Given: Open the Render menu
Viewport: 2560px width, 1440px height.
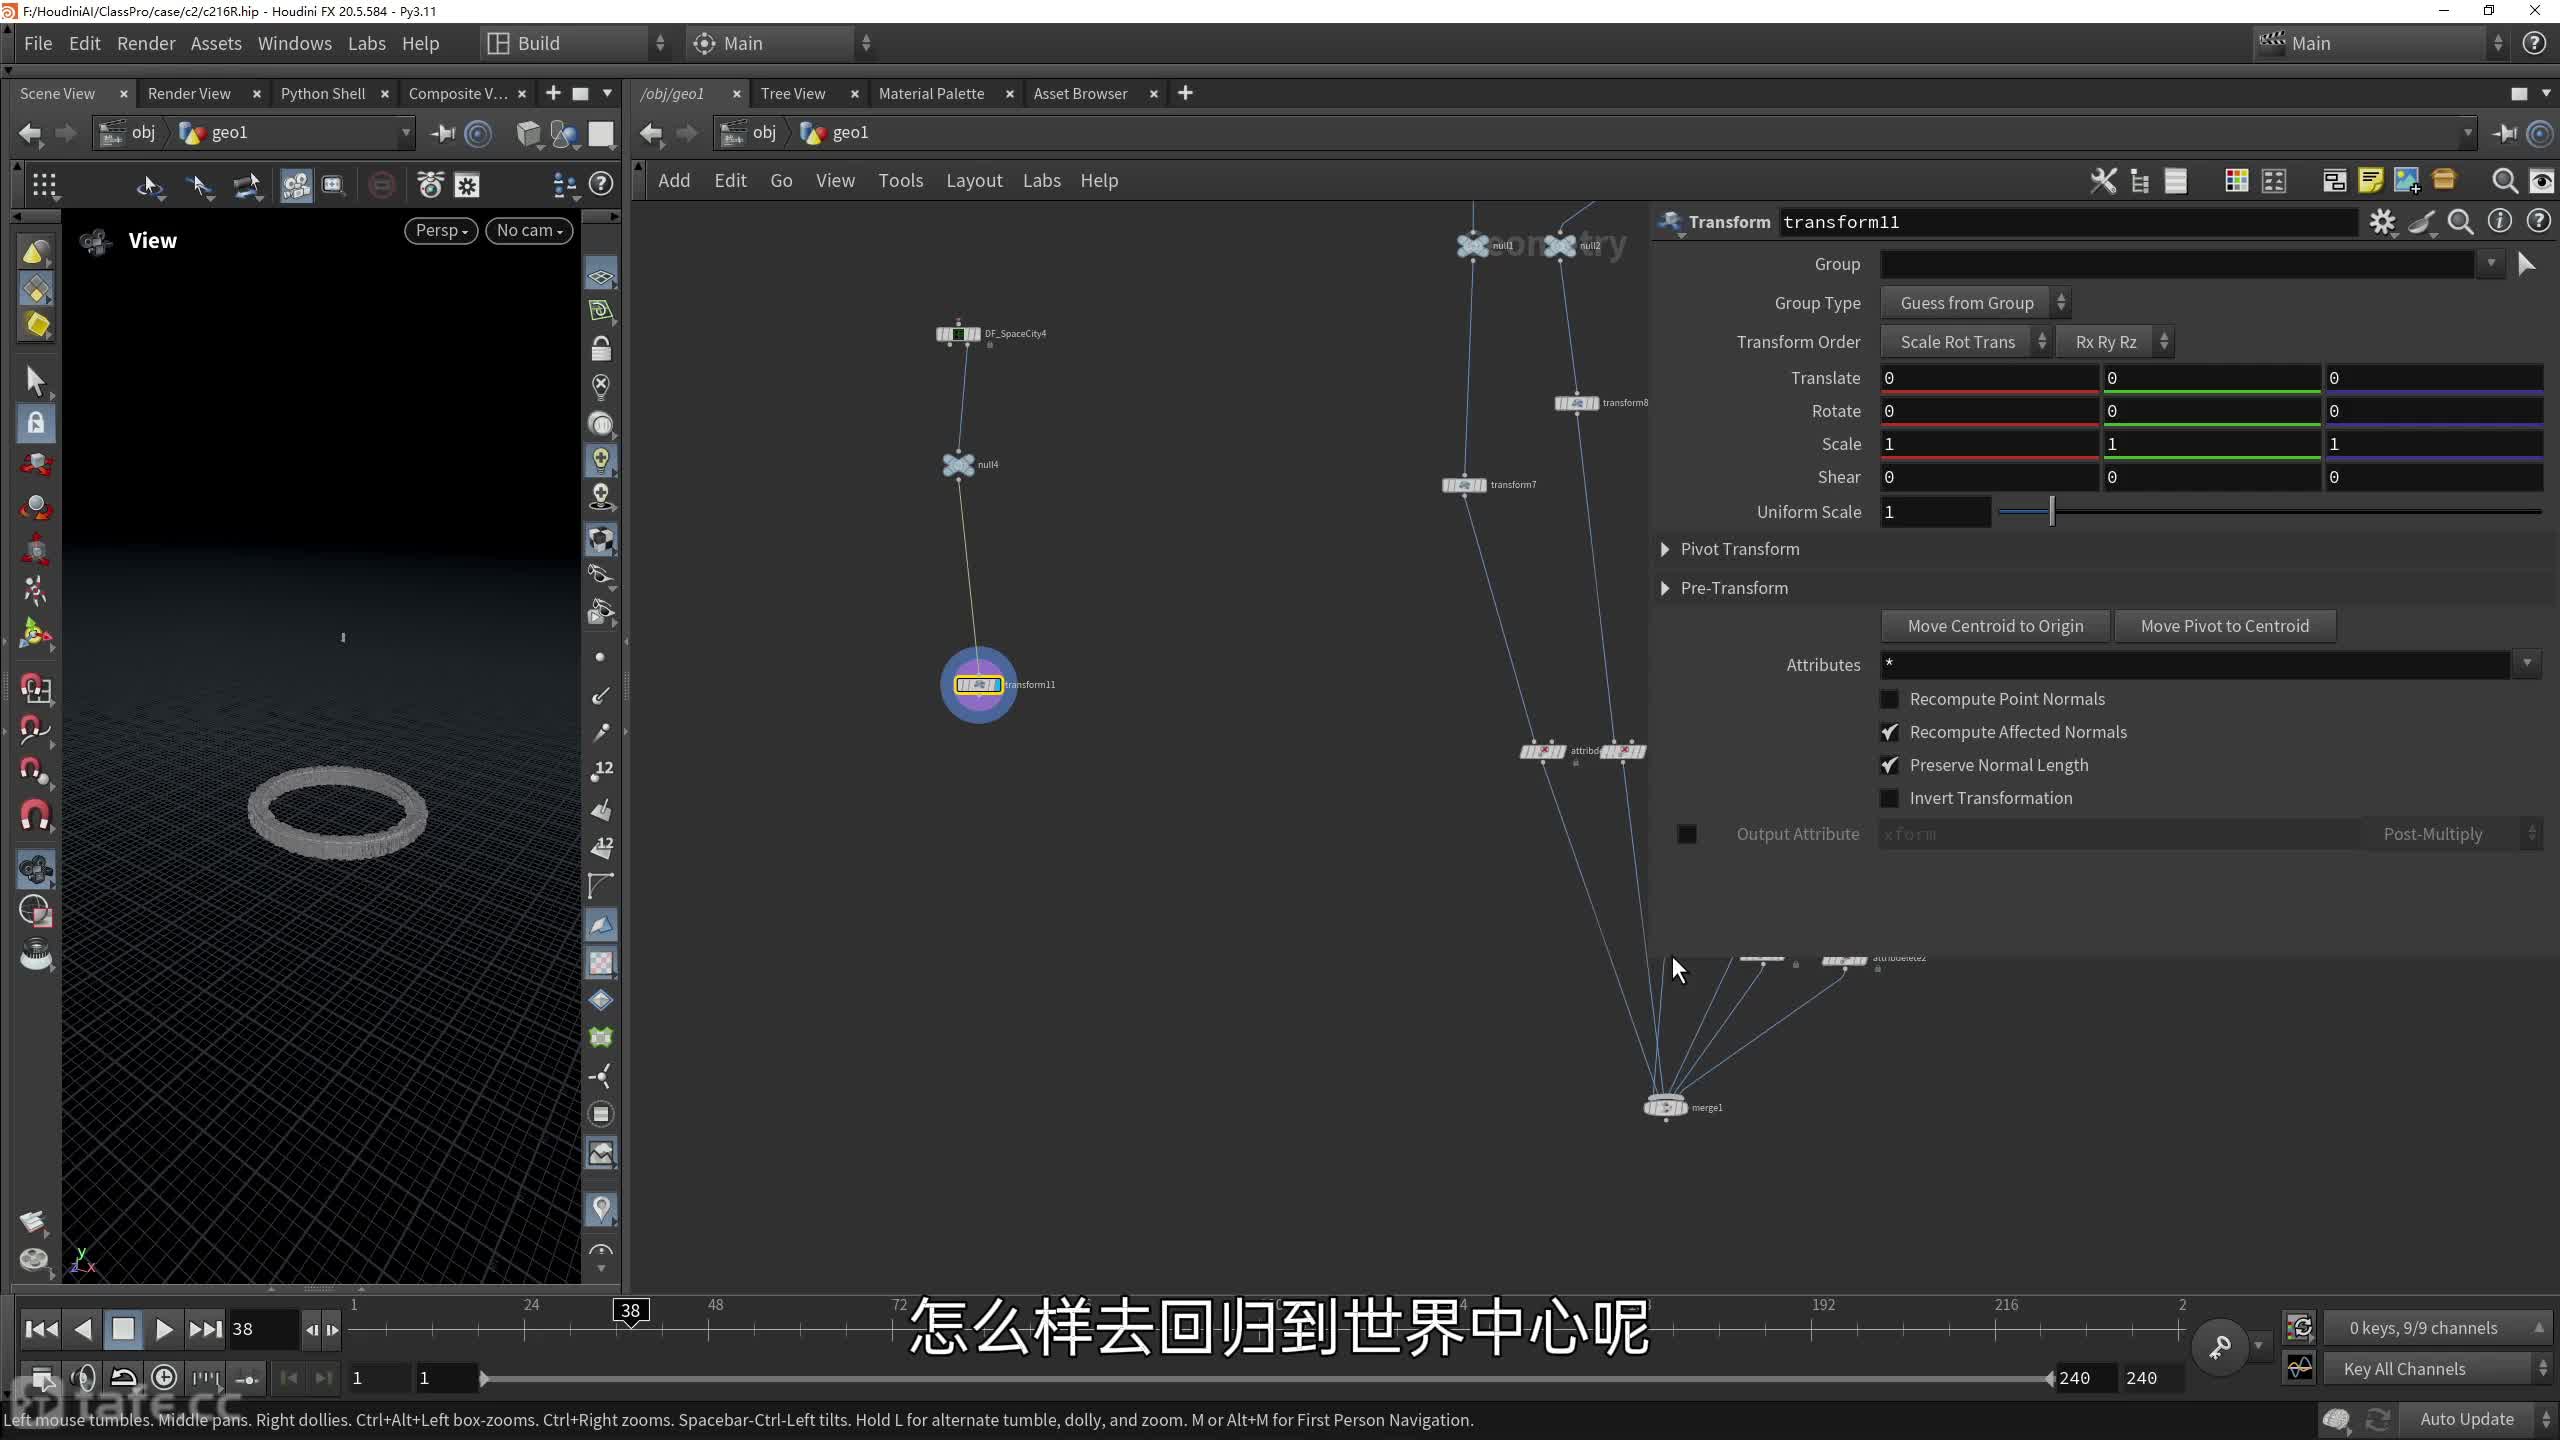Looking at the screenshot, I should click(145, 43).
